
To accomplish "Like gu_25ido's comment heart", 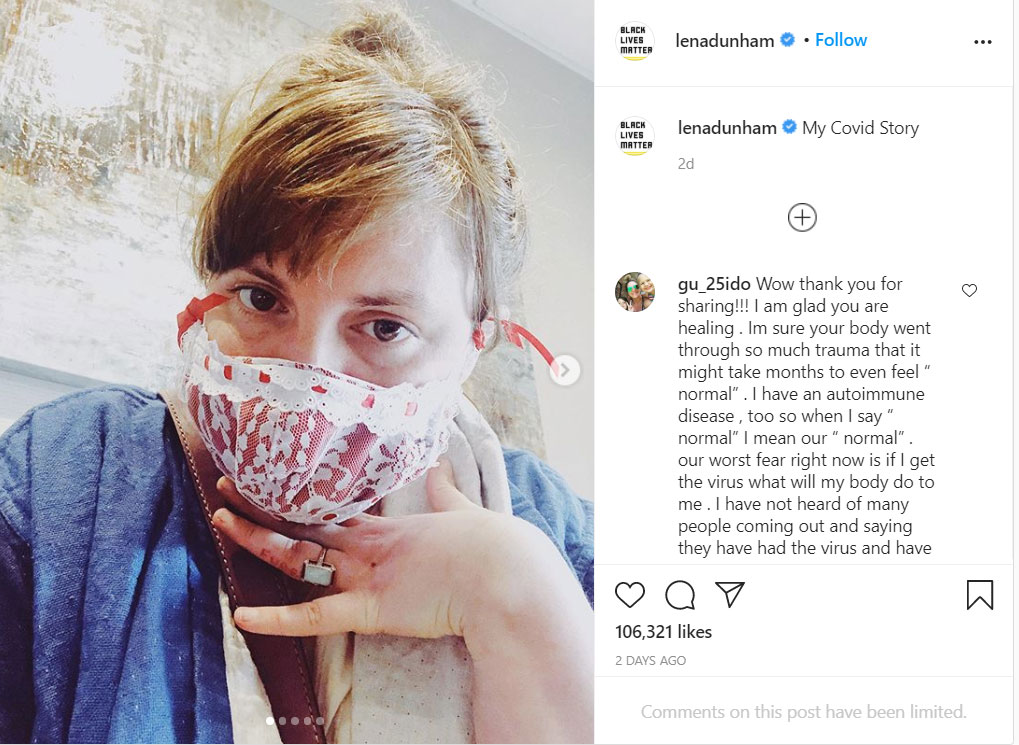I will (x=968, y=290).
